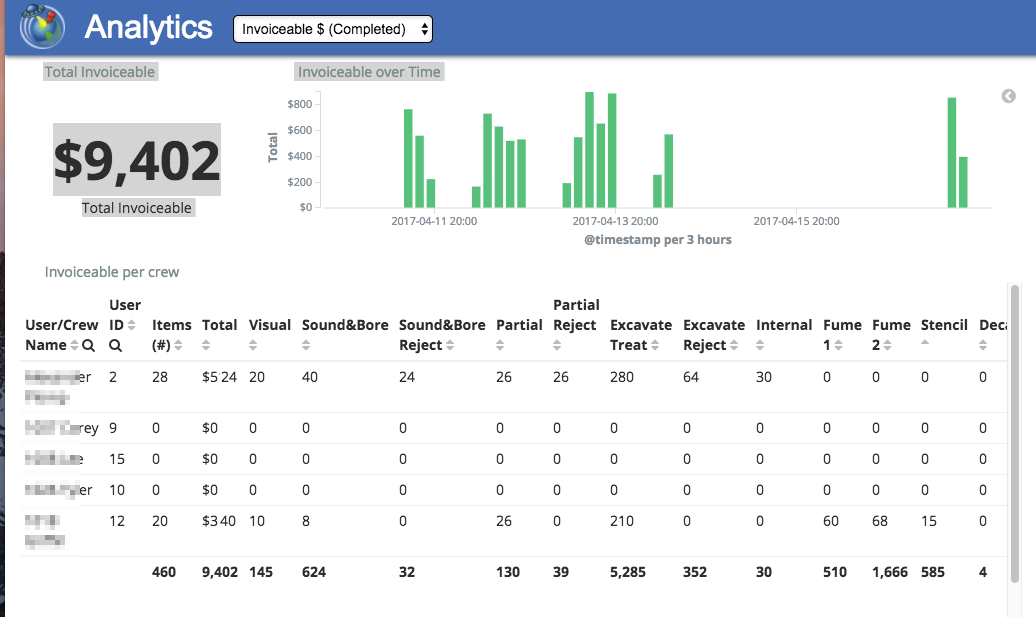
Task: Sort by Stencil column arrow
Action: (925, 343)
